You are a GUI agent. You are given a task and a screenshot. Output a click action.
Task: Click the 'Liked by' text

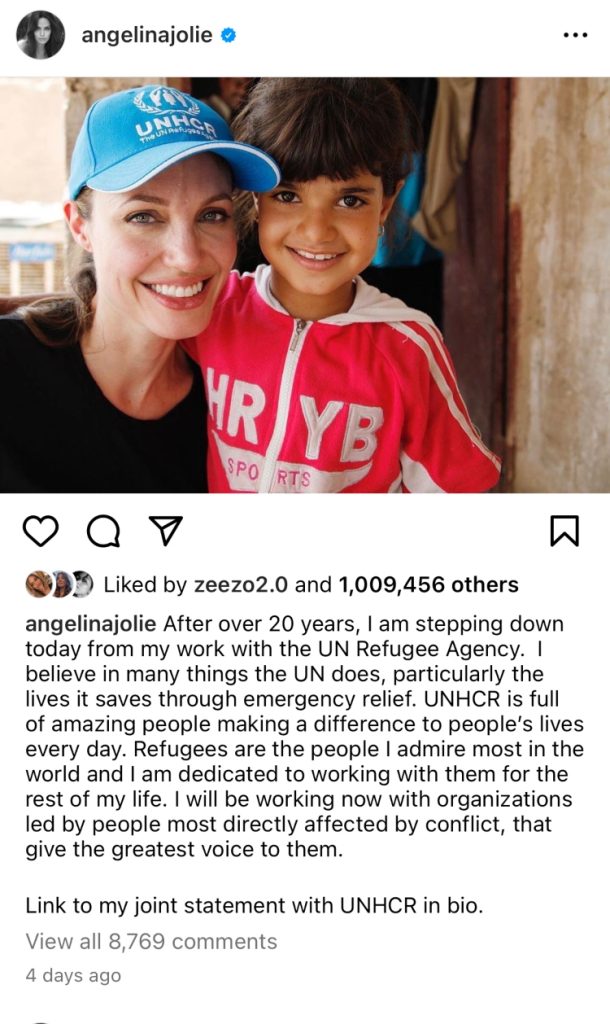146,584
